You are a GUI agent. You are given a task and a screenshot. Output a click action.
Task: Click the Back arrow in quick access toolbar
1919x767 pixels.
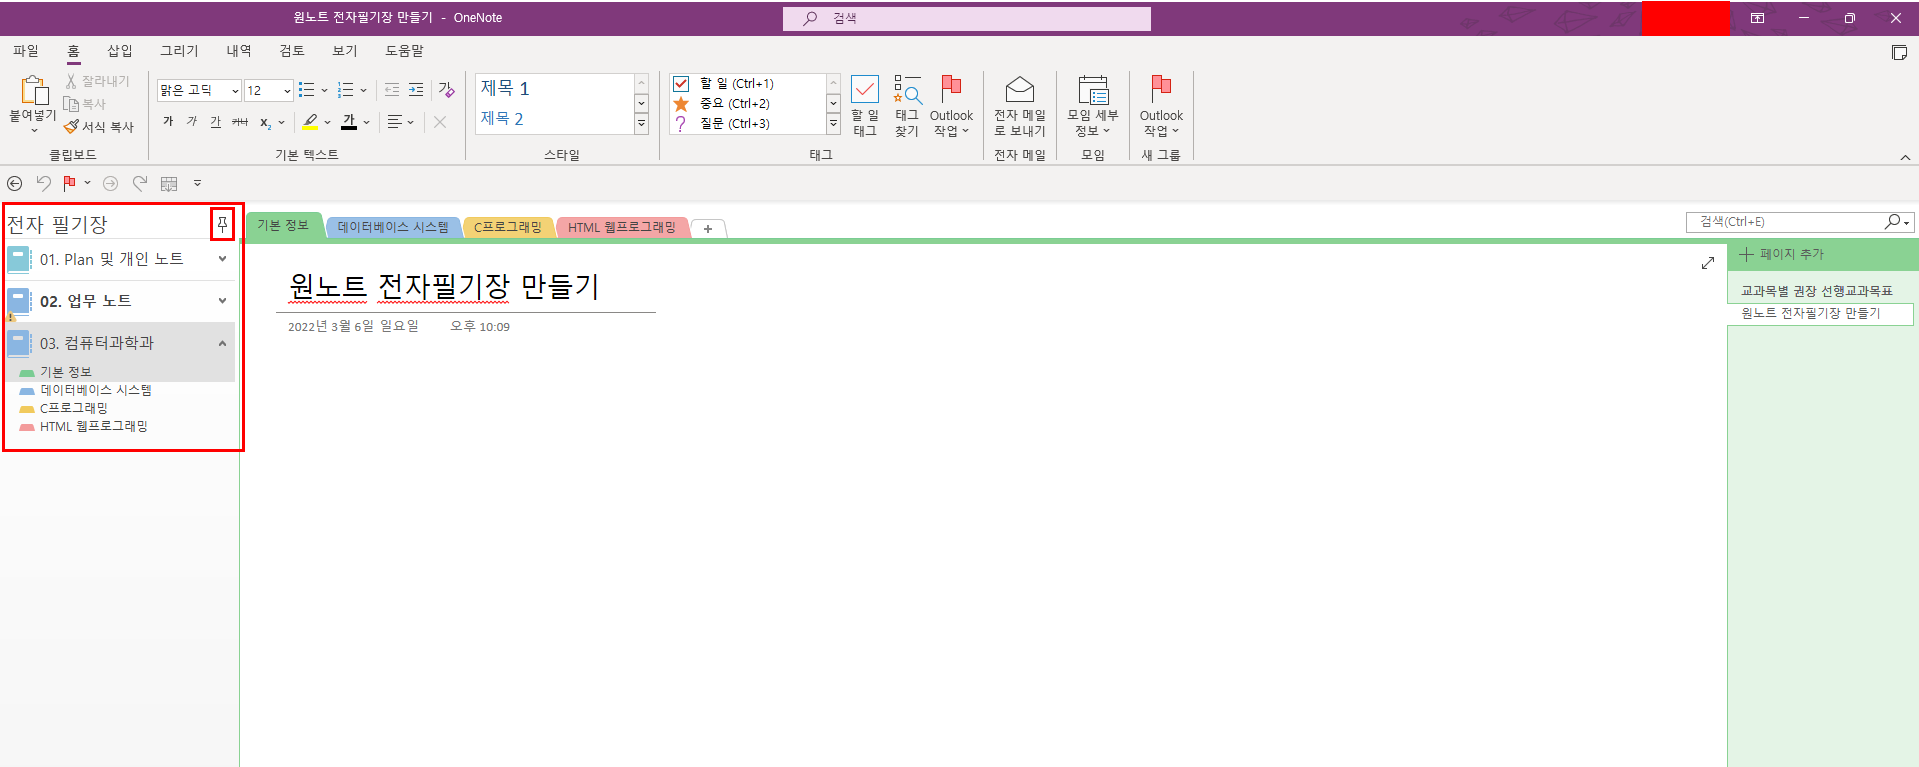(x=15, y=183)
